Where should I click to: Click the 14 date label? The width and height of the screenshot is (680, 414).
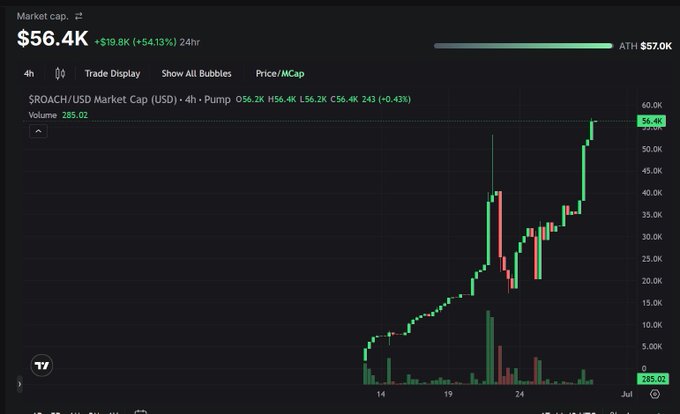pos(381,394)
